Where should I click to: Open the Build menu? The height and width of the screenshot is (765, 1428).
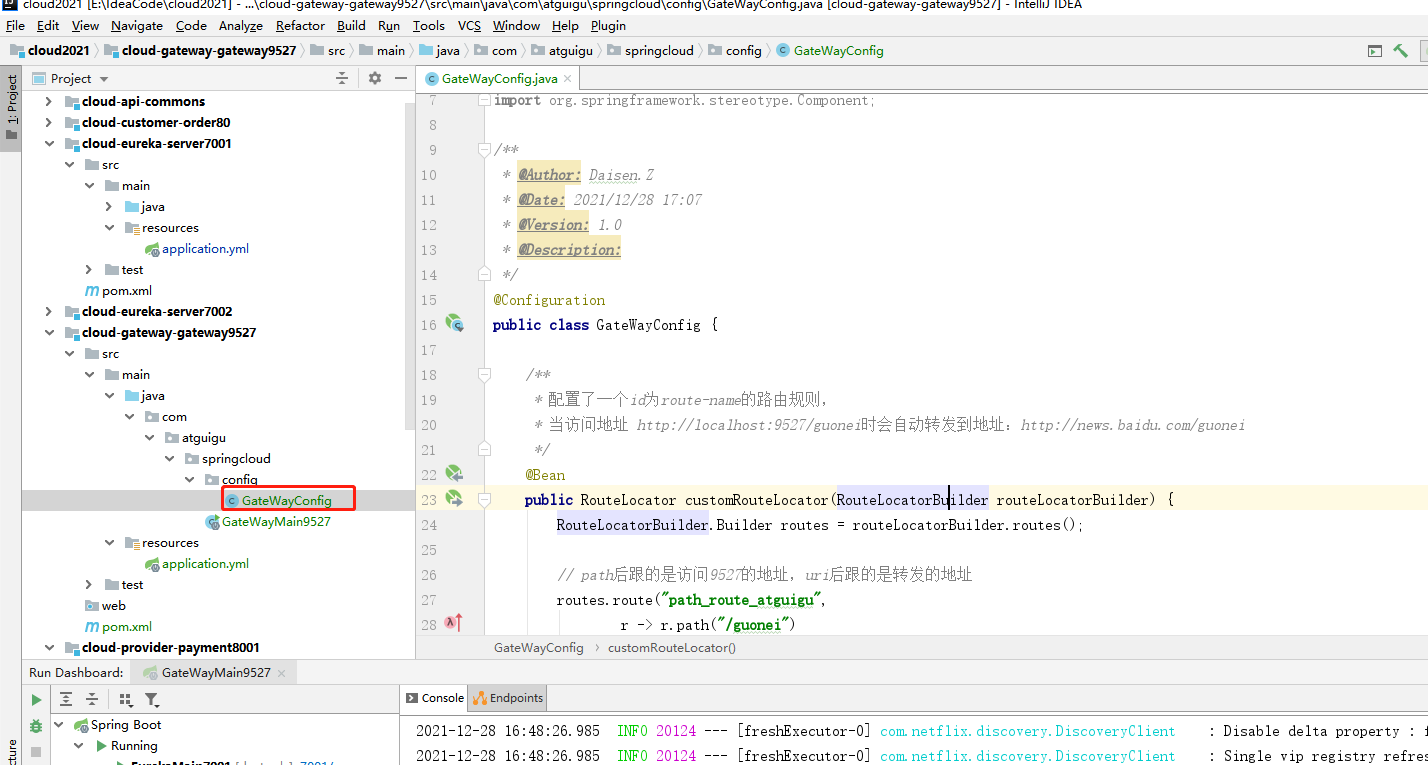351,25
